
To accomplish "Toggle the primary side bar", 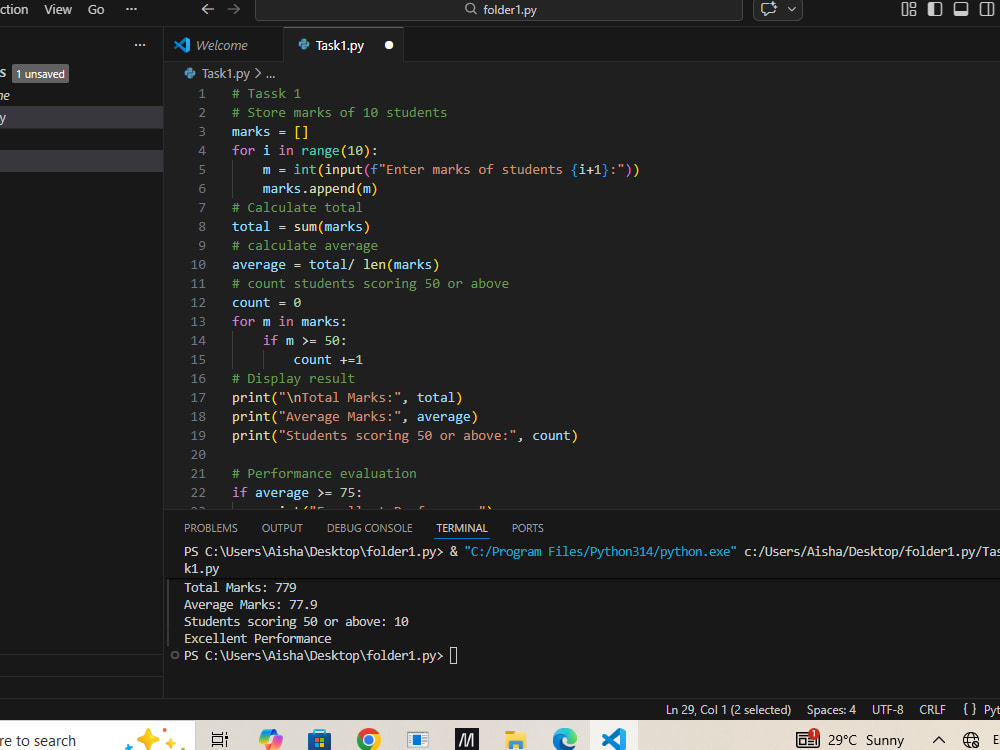I will coord(935,9).
